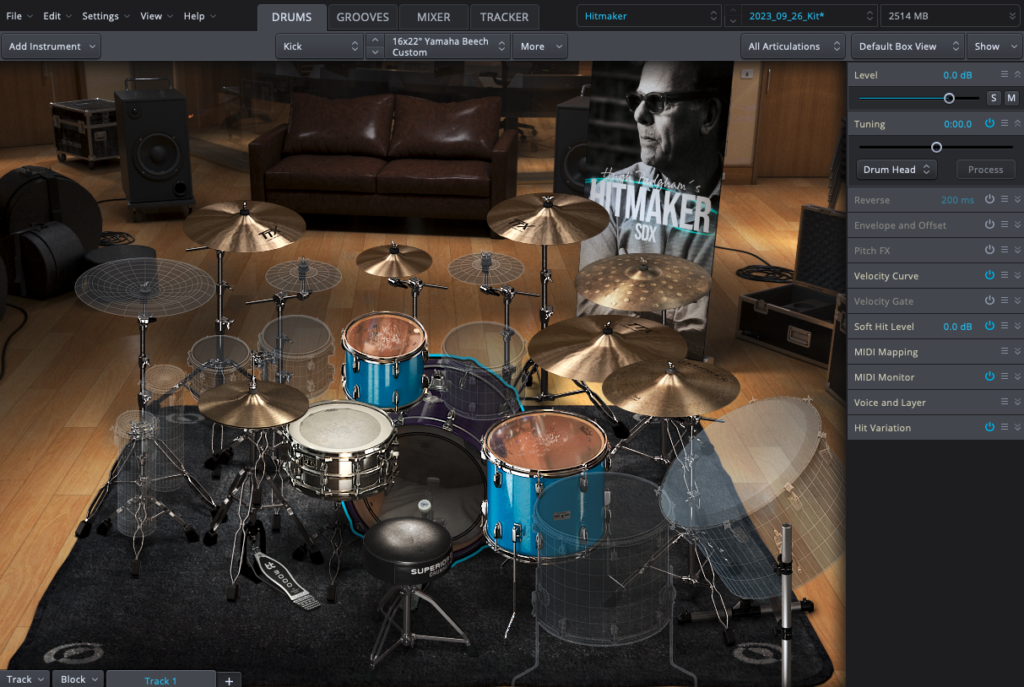Mute the kick with the M button
1024x687 pixels.
(1011, 98)
